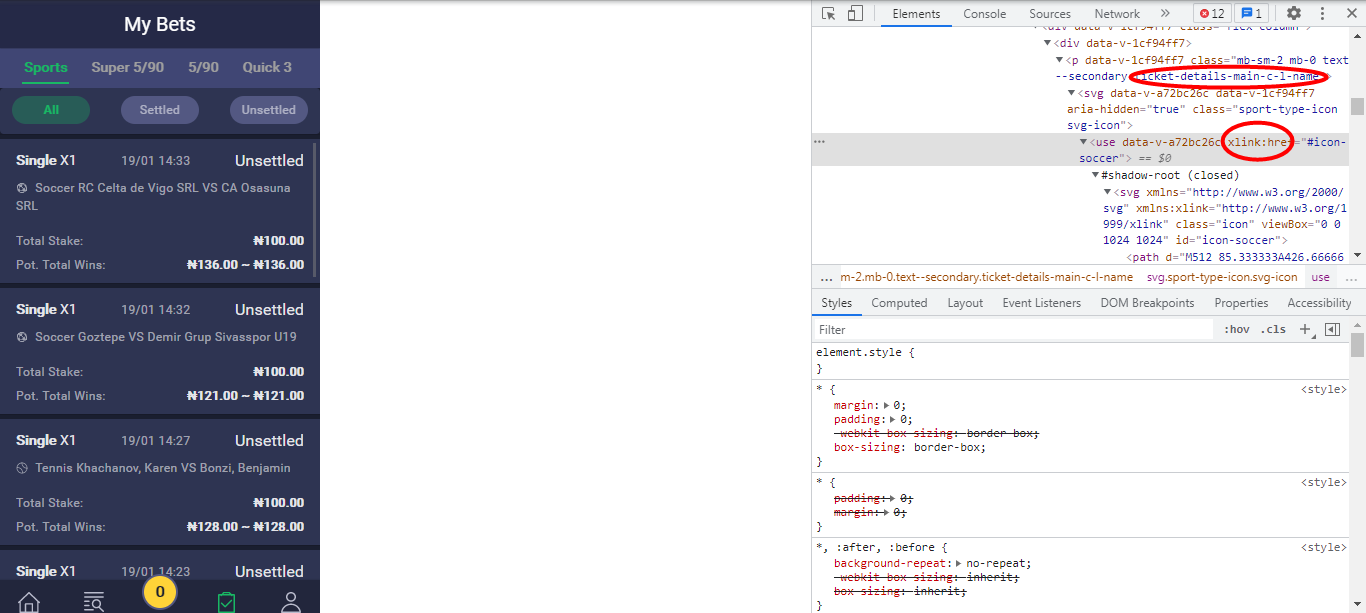Toggle the computed styles sidebar pane
The width and height of the screenshot is (1366, 613).
click(1332, 328)
